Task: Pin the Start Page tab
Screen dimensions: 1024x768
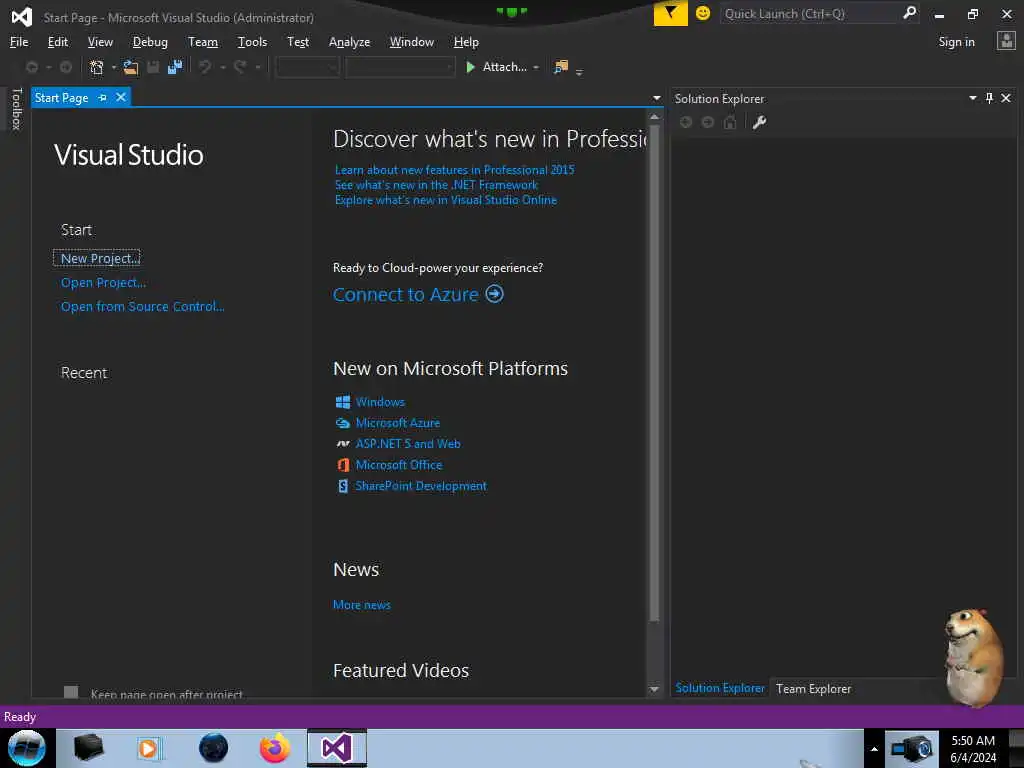Action: (103, 97)
